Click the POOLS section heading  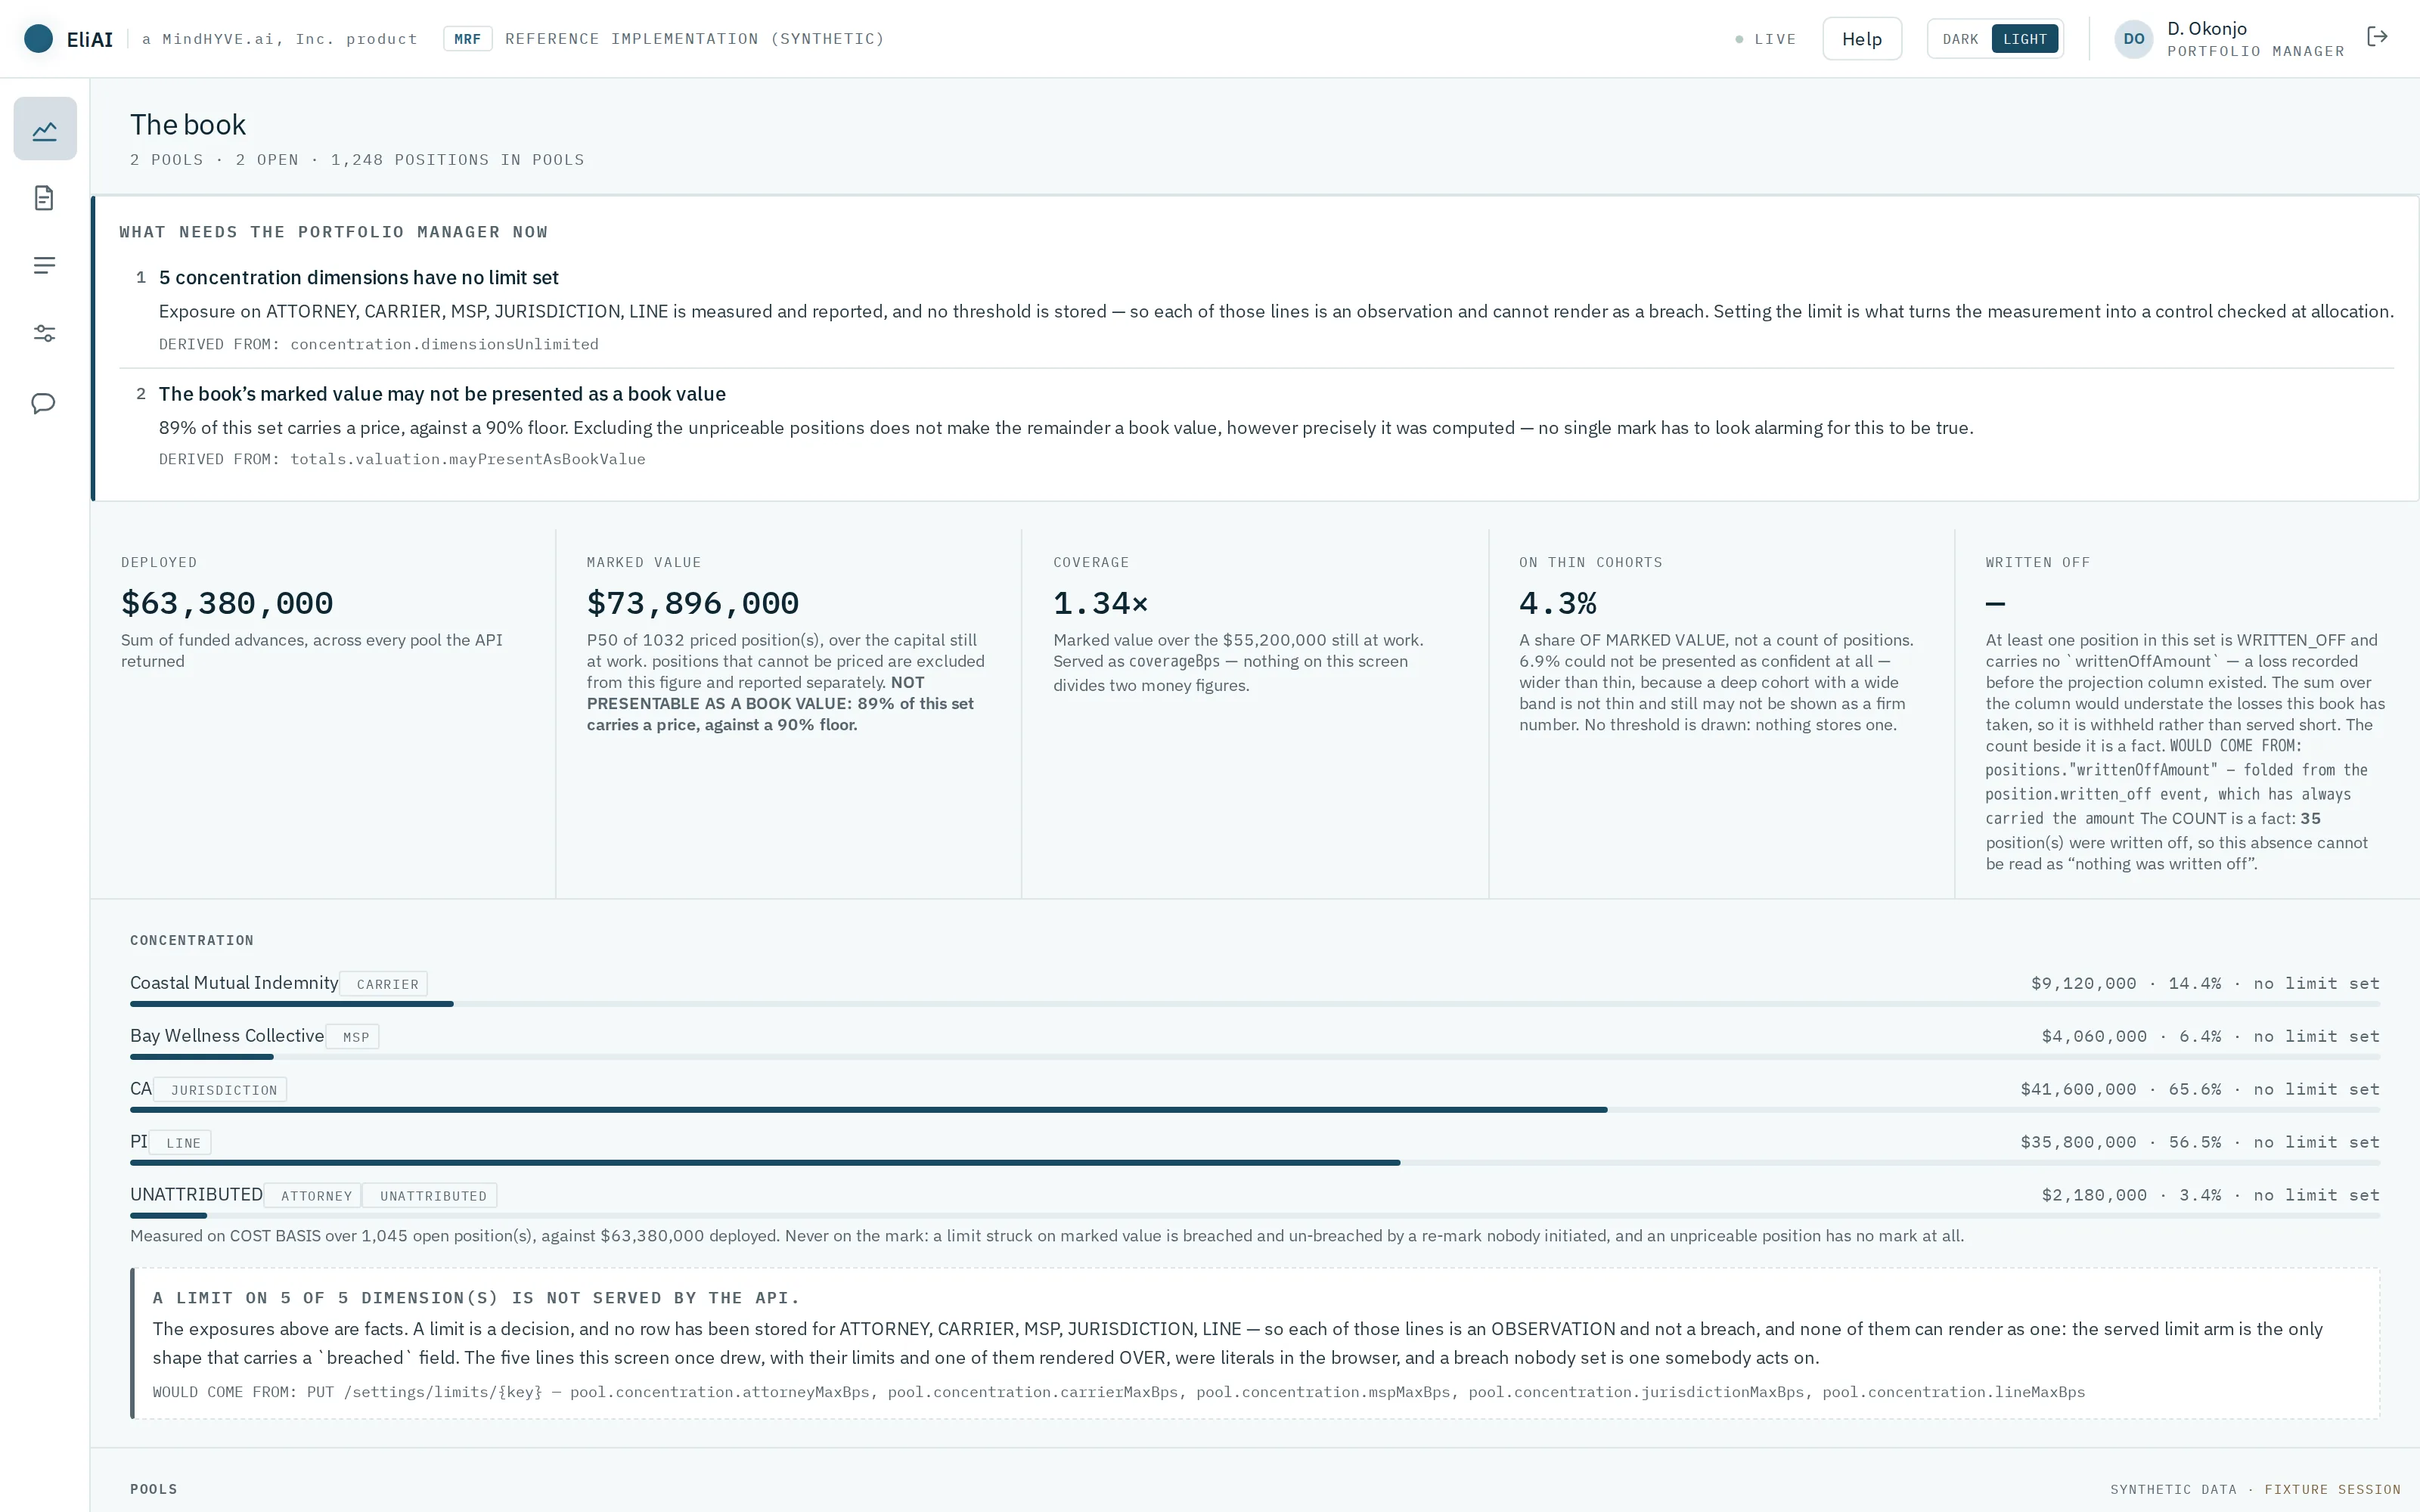click(x=154, y=1489)
